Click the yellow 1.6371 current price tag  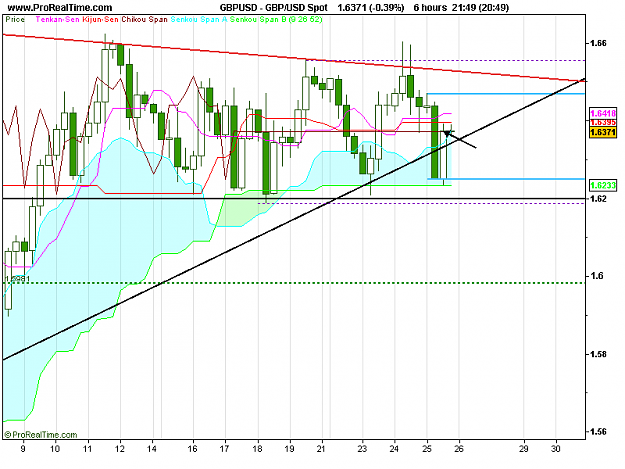[x=603, y=132]
